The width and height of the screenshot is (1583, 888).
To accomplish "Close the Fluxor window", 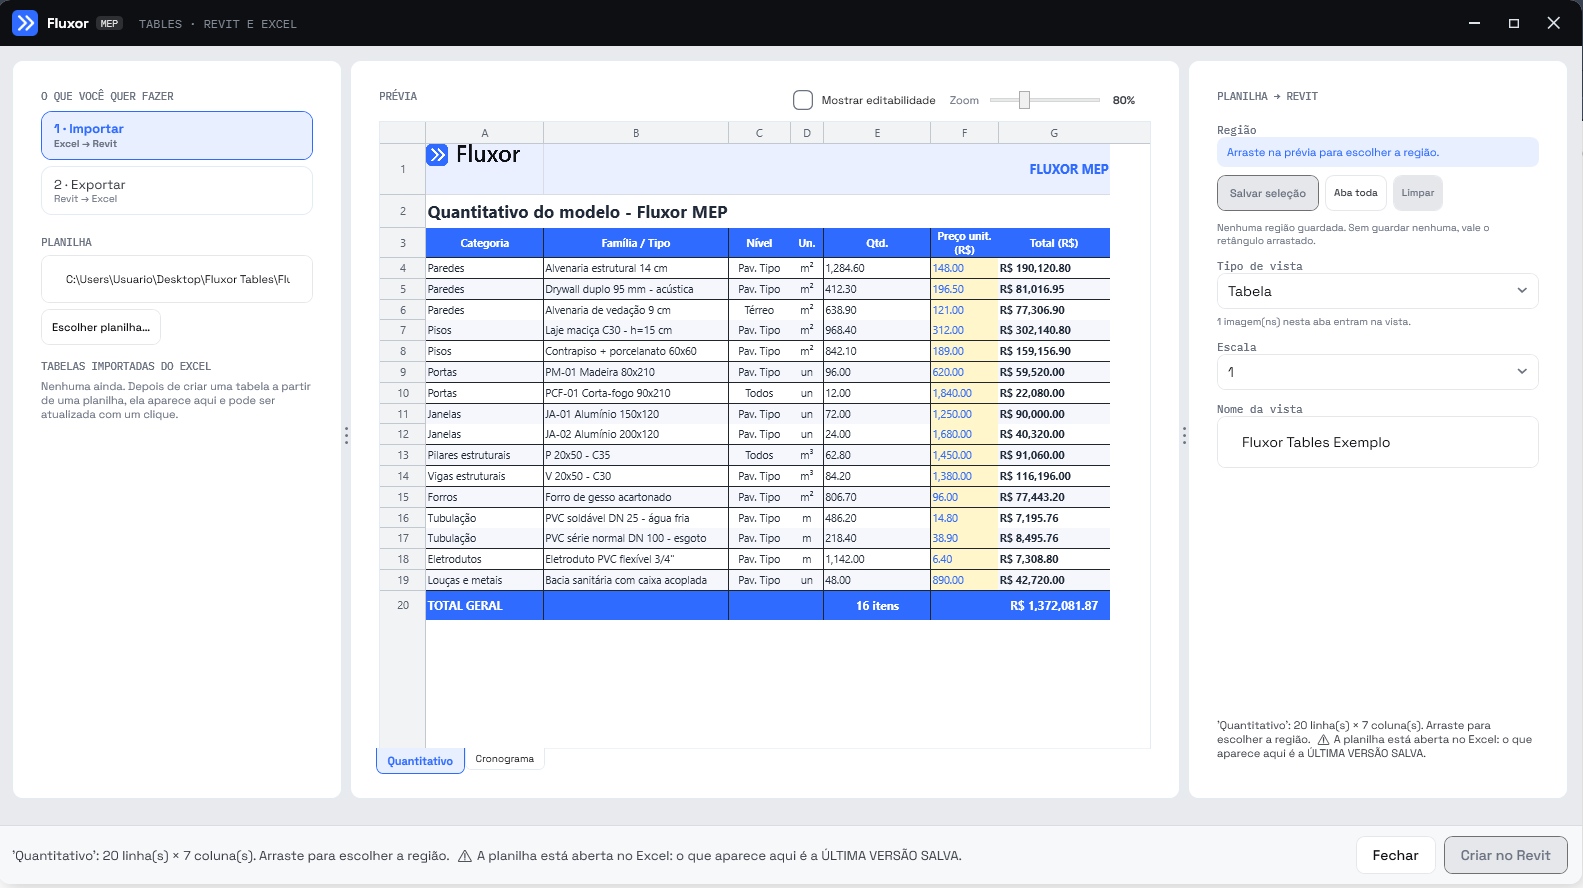I will point(1553,23).
